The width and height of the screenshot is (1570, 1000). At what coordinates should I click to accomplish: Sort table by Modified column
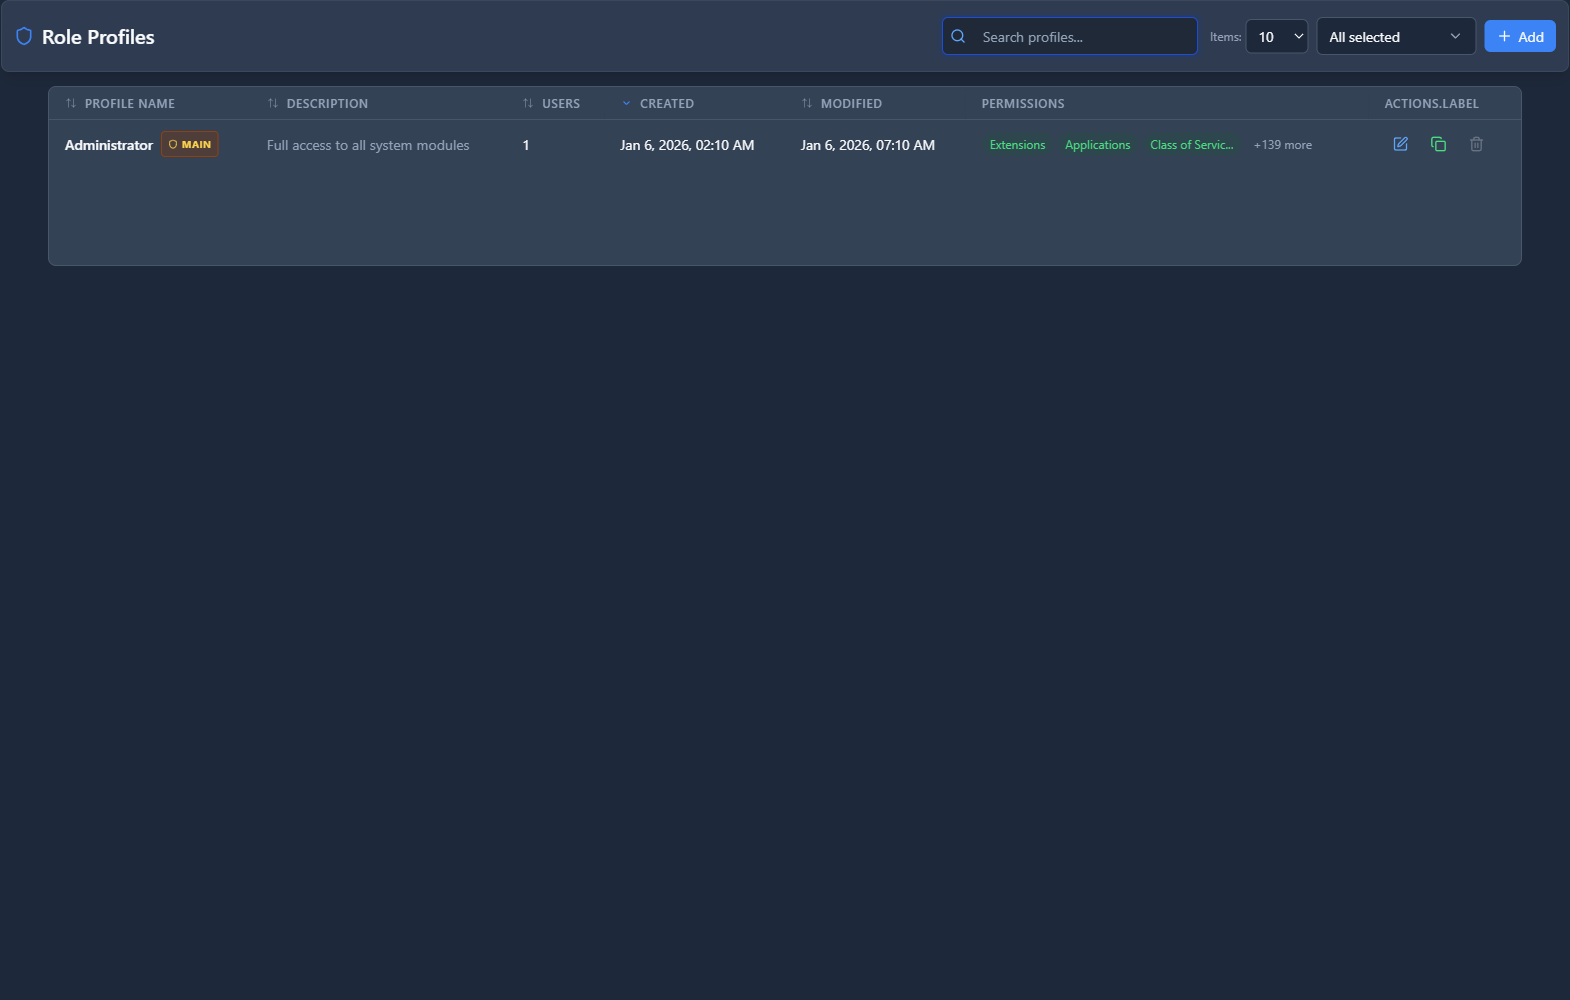(807, 104)
